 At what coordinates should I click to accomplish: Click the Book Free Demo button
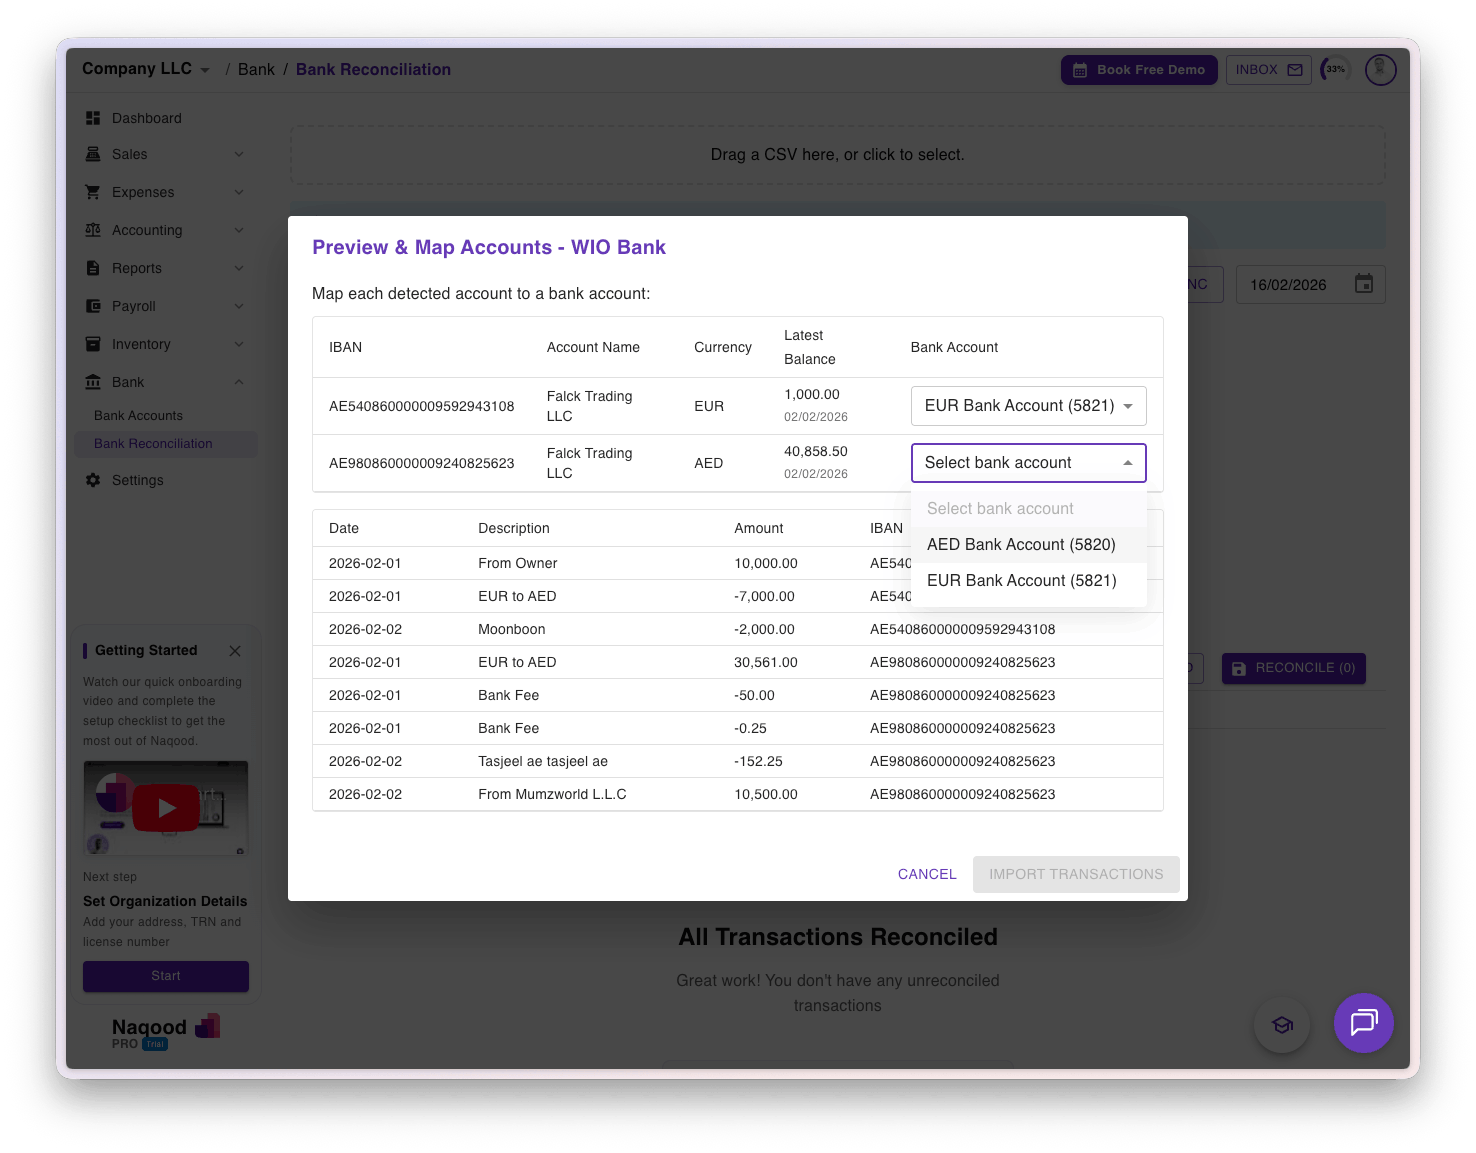[x=1139, y=70]
